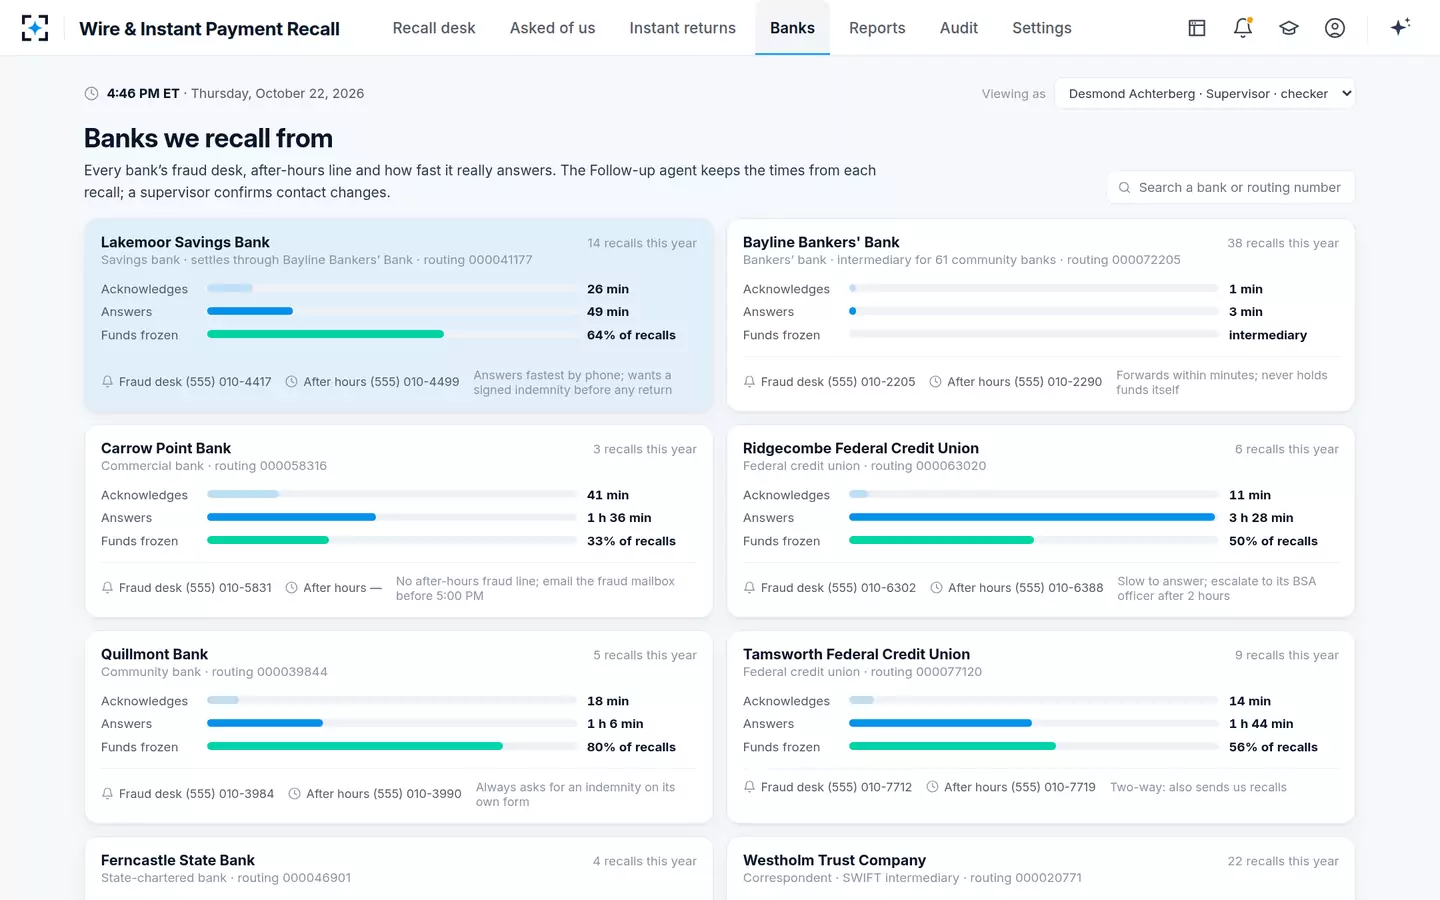Click the Fraud desk bell icon for Carrow Point Bank
This screenshot has width=1440, height=900.
click(x=107, y=588)
